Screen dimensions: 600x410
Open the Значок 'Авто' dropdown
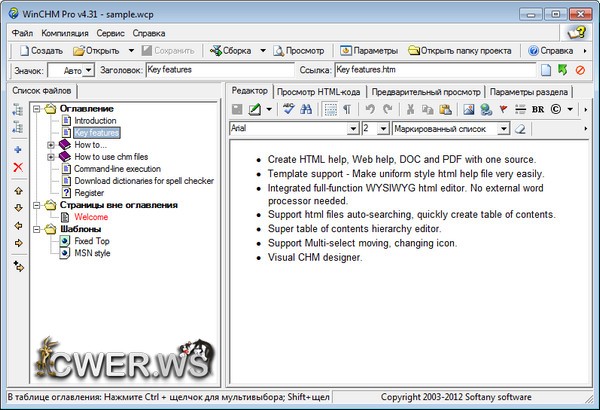(88, 70)
